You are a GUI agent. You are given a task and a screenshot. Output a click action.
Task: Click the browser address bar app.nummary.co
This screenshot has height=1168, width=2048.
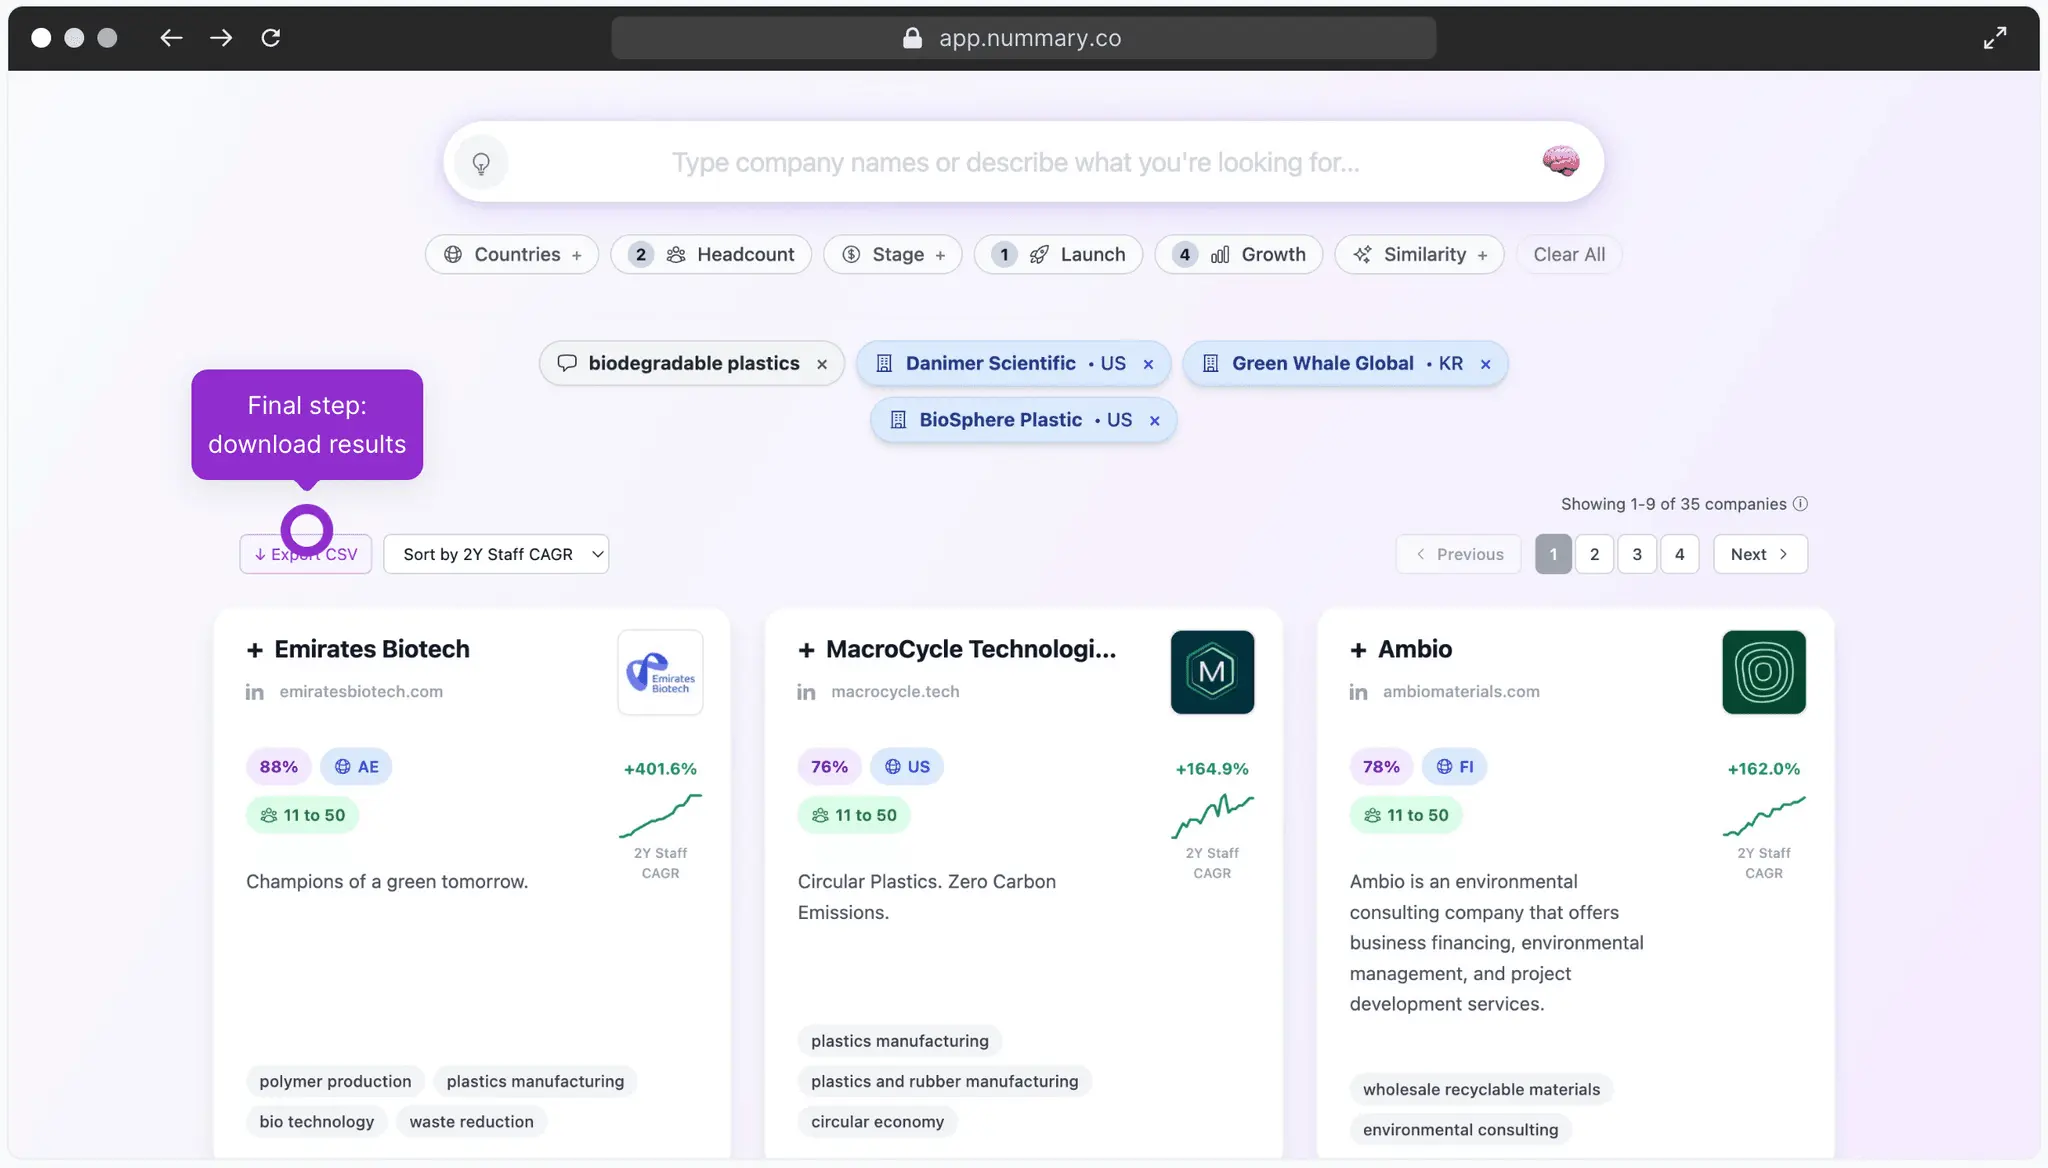click(1024, 38)
